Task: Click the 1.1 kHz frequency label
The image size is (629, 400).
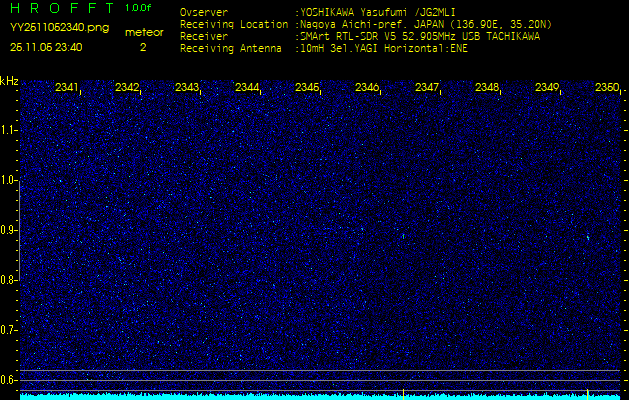Action: 9,129
